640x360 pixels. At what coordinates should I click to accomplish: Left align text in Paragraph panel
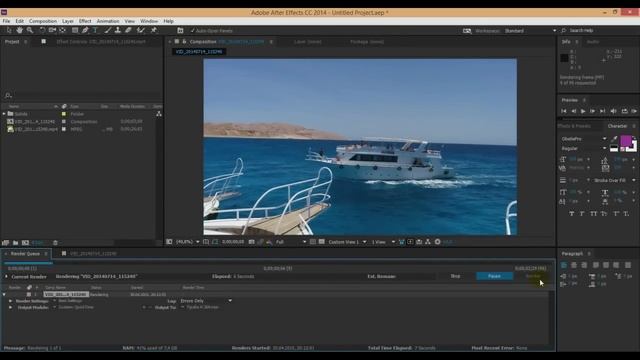click(x=564, y=265)
